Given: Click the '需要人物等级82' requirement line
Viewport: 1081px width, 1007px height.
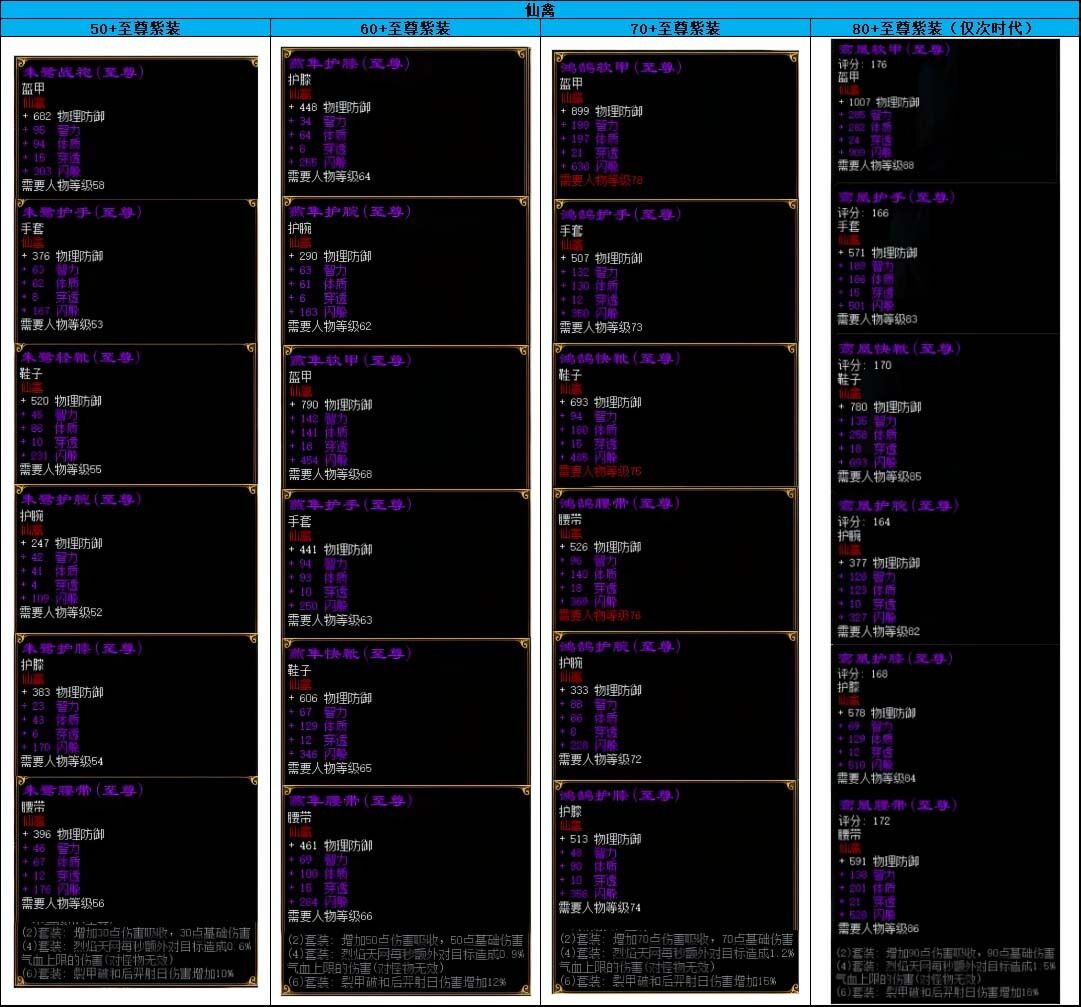Looking at the screenshot, I should (879, 631).
